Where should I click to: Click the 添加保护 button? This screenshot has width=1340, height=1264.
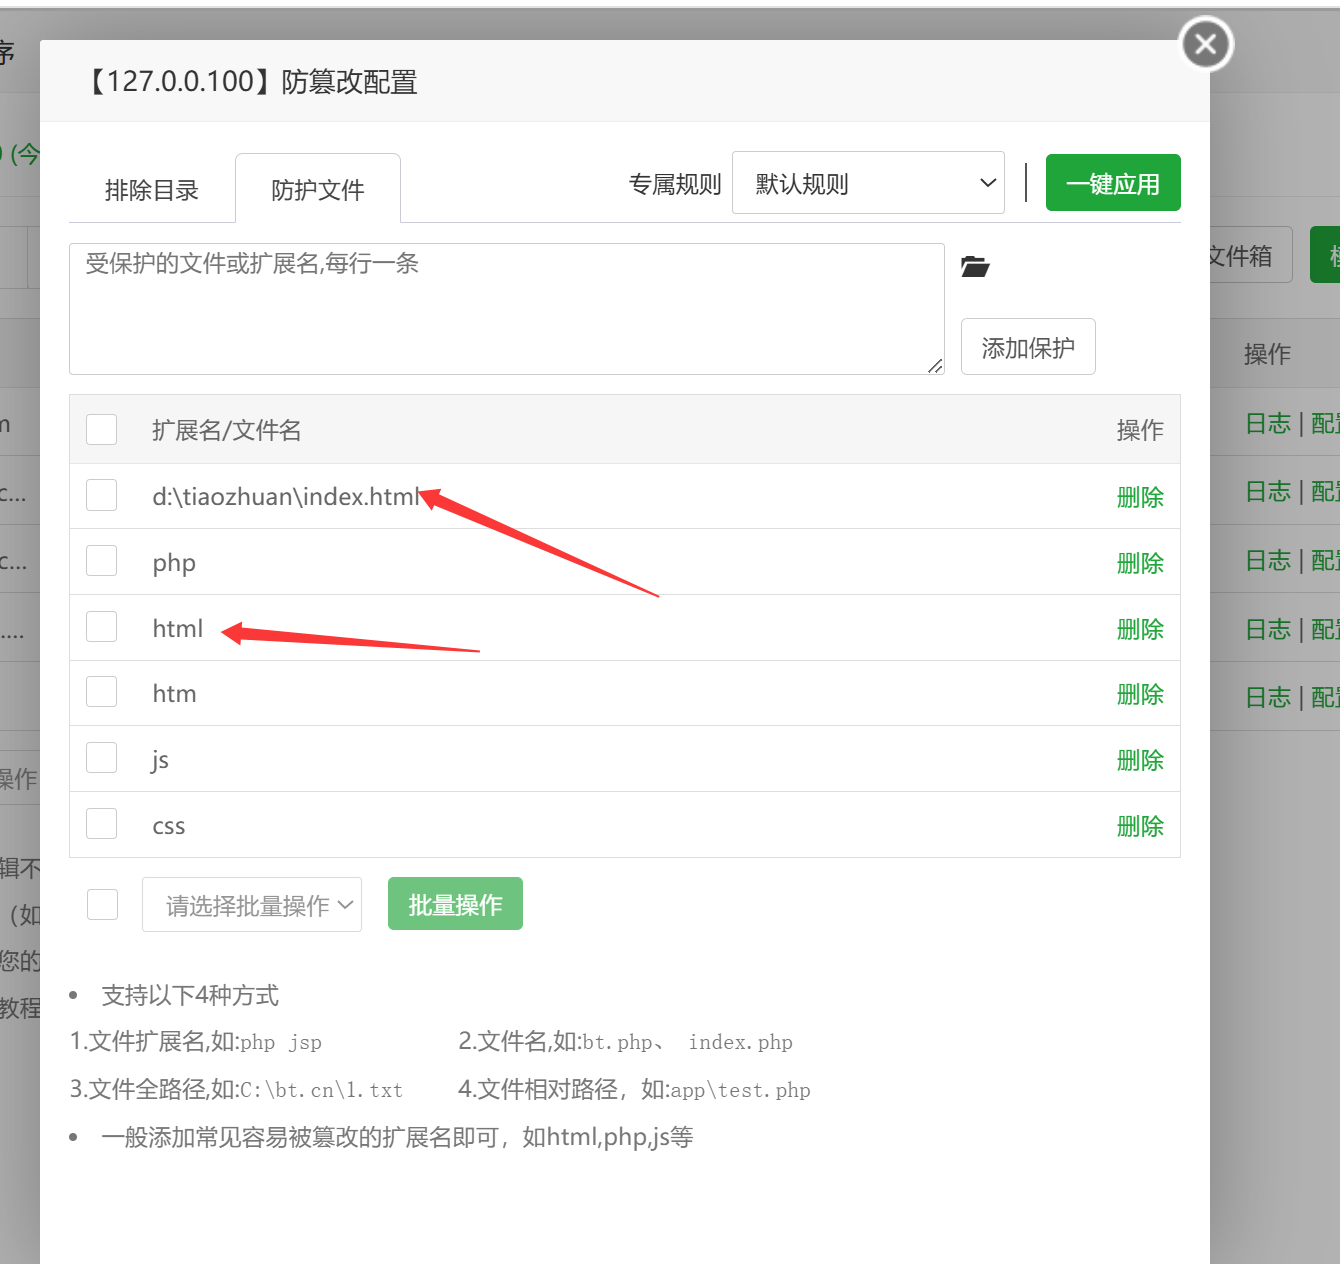(x=1028, y=347)
